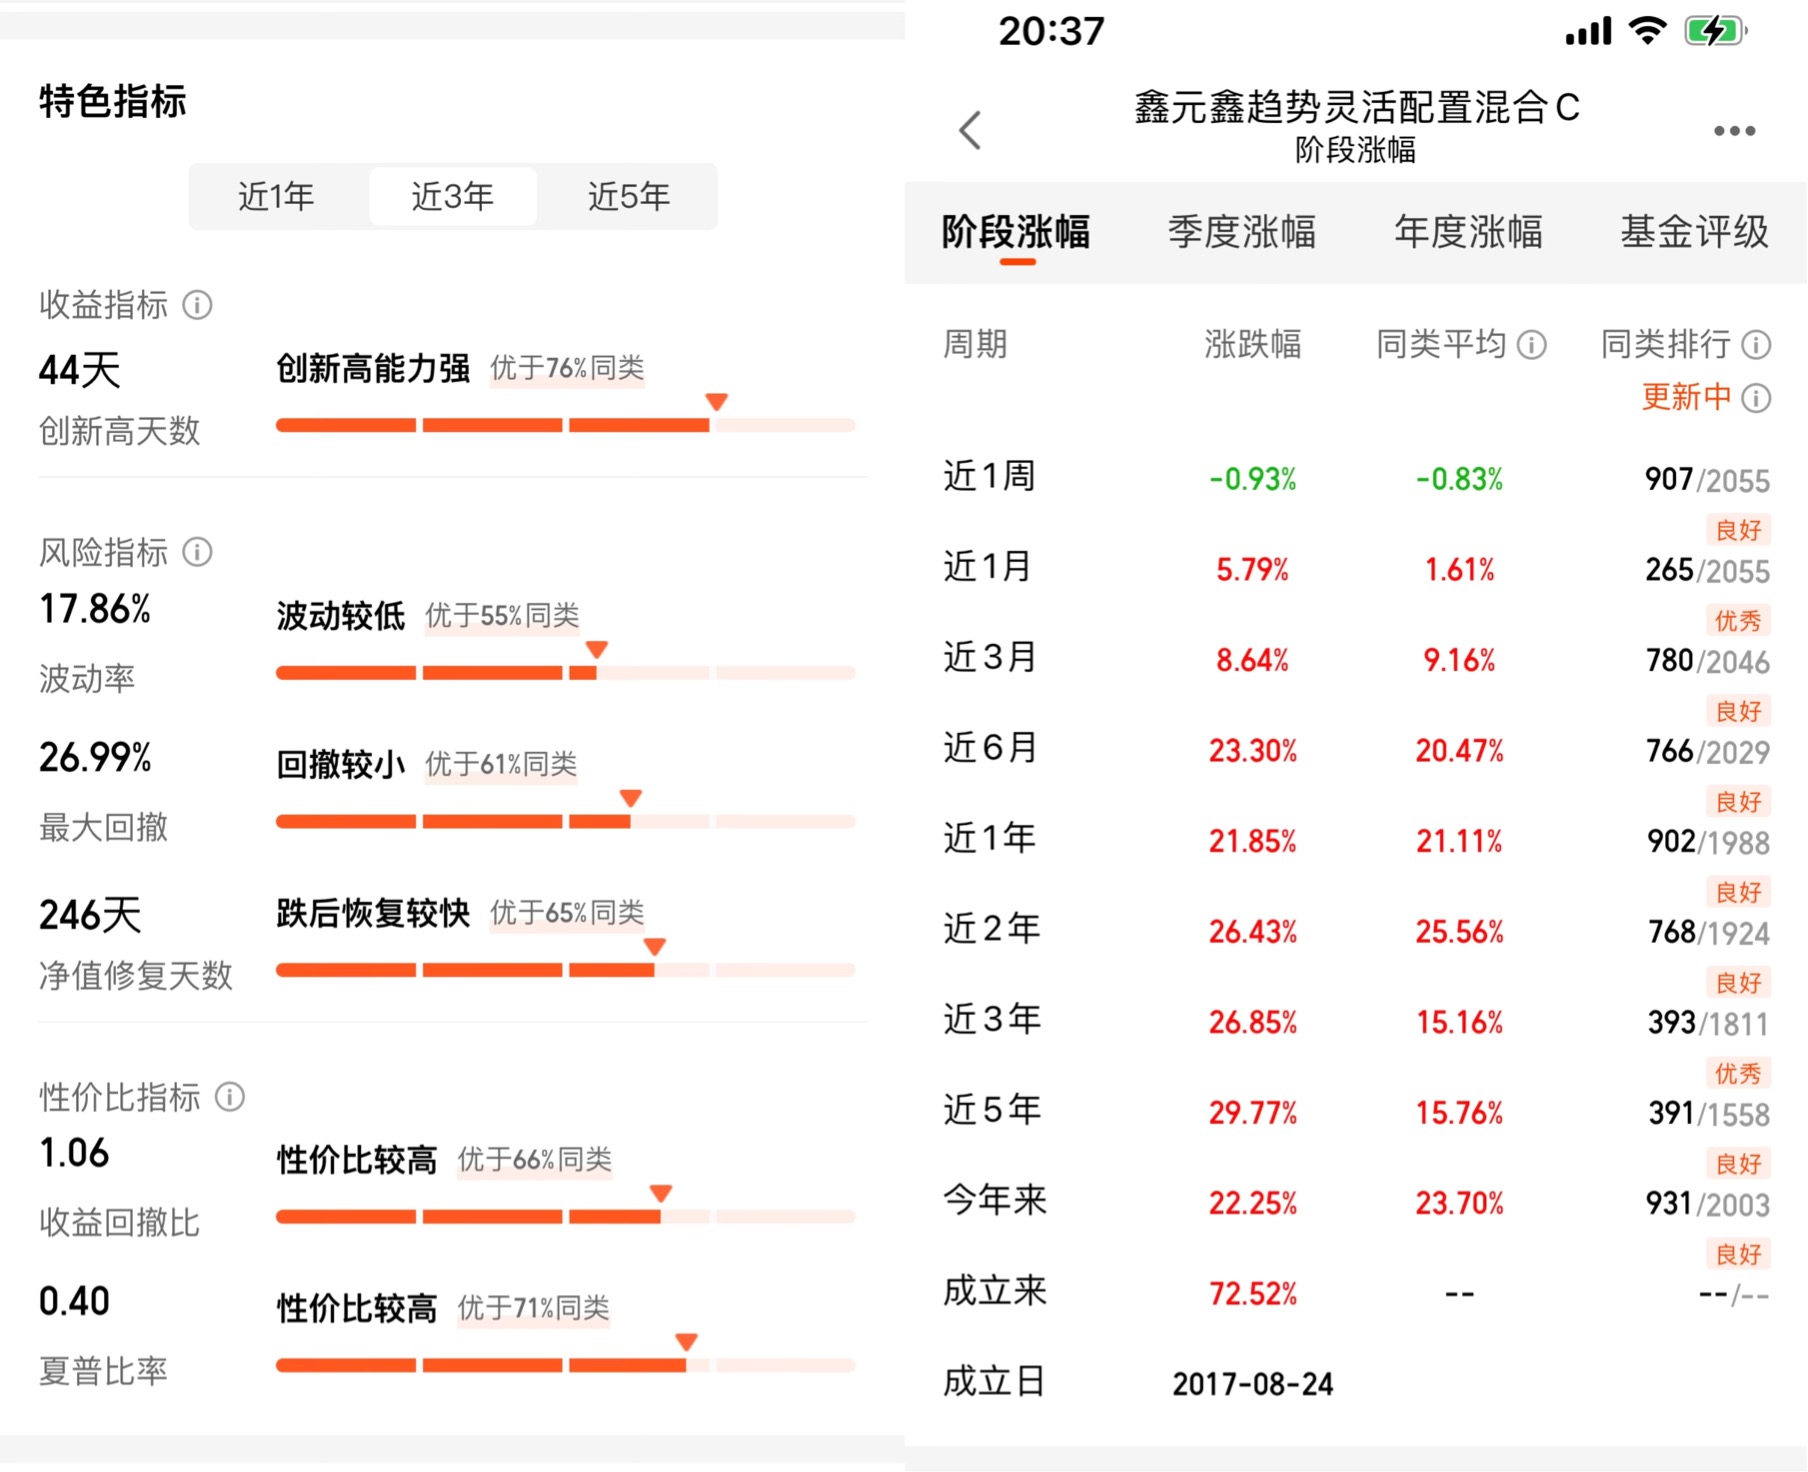This screenshot has height=1472, width=1808.
Task: Tap the ranking 393/1811
Action: pos(1707,1023)
